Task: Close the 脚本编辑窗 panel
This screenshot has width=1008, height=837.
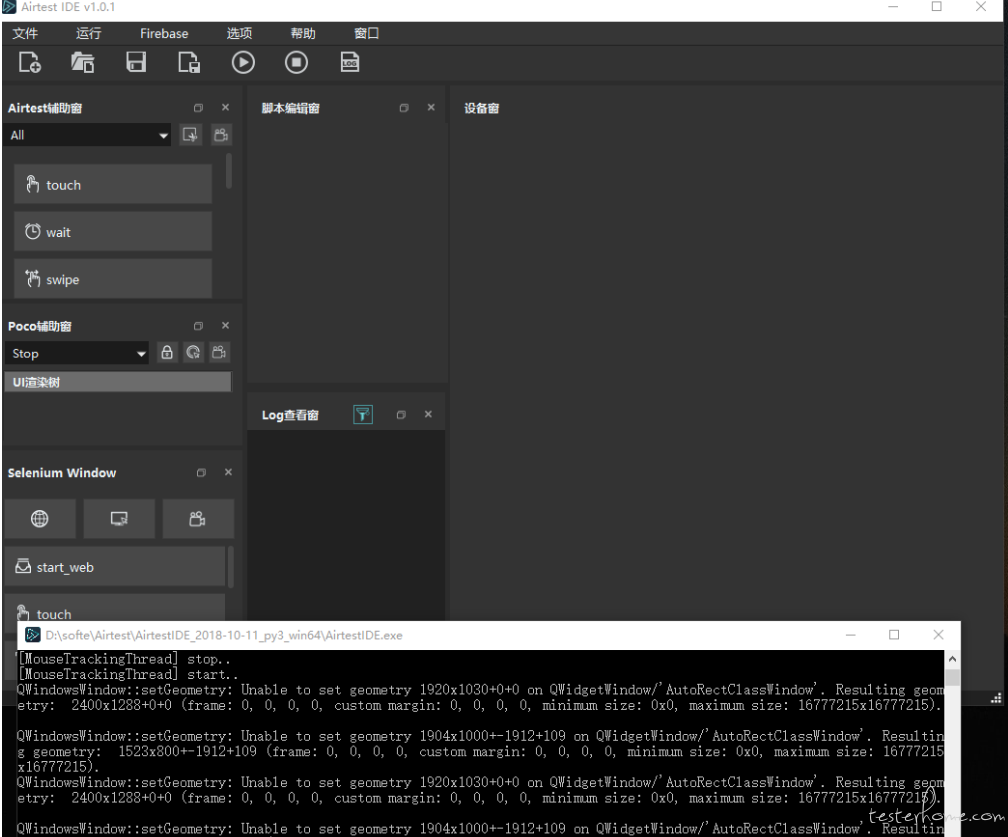Action: (x=431, y=107)
